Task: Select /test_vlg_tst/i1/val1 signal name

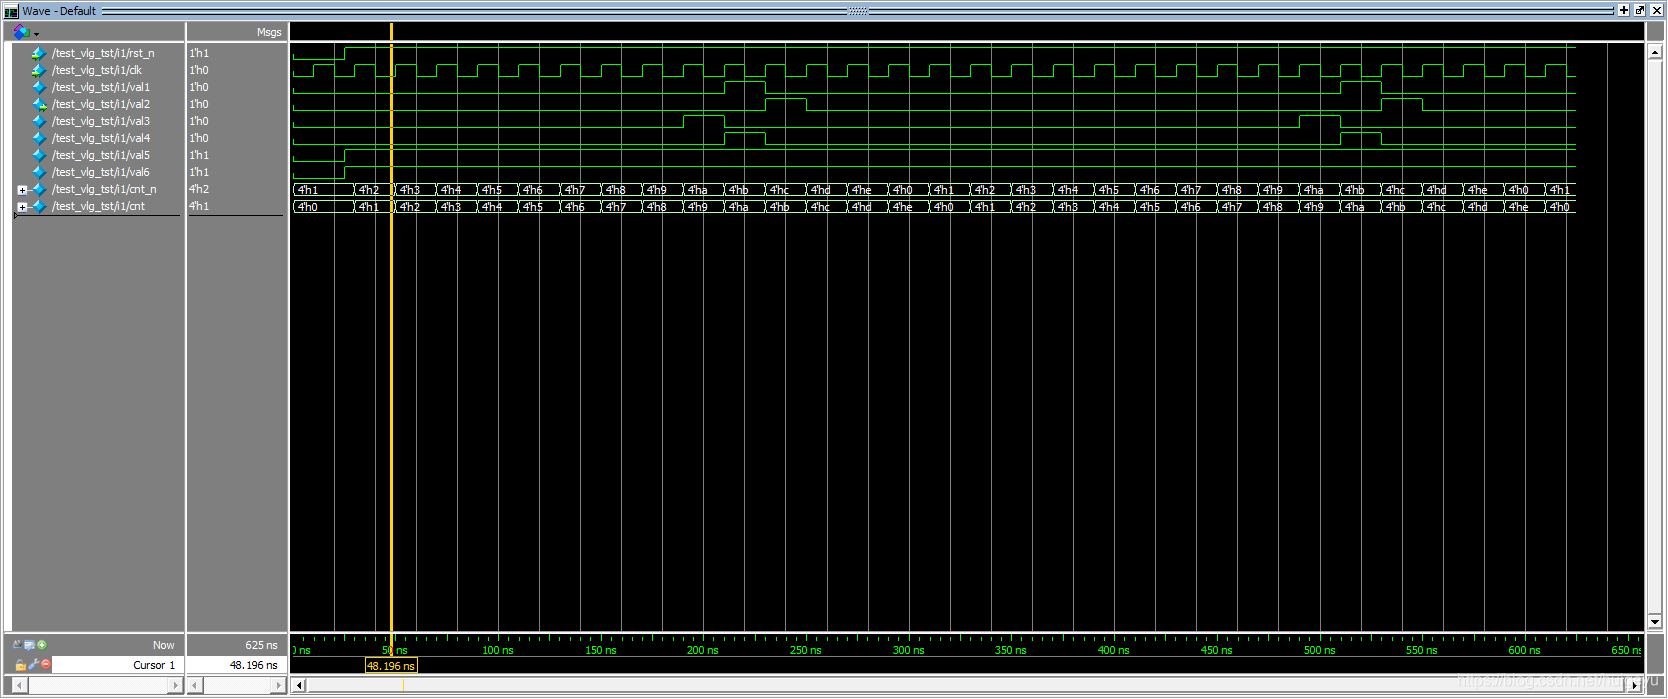Action: (101, 87)
